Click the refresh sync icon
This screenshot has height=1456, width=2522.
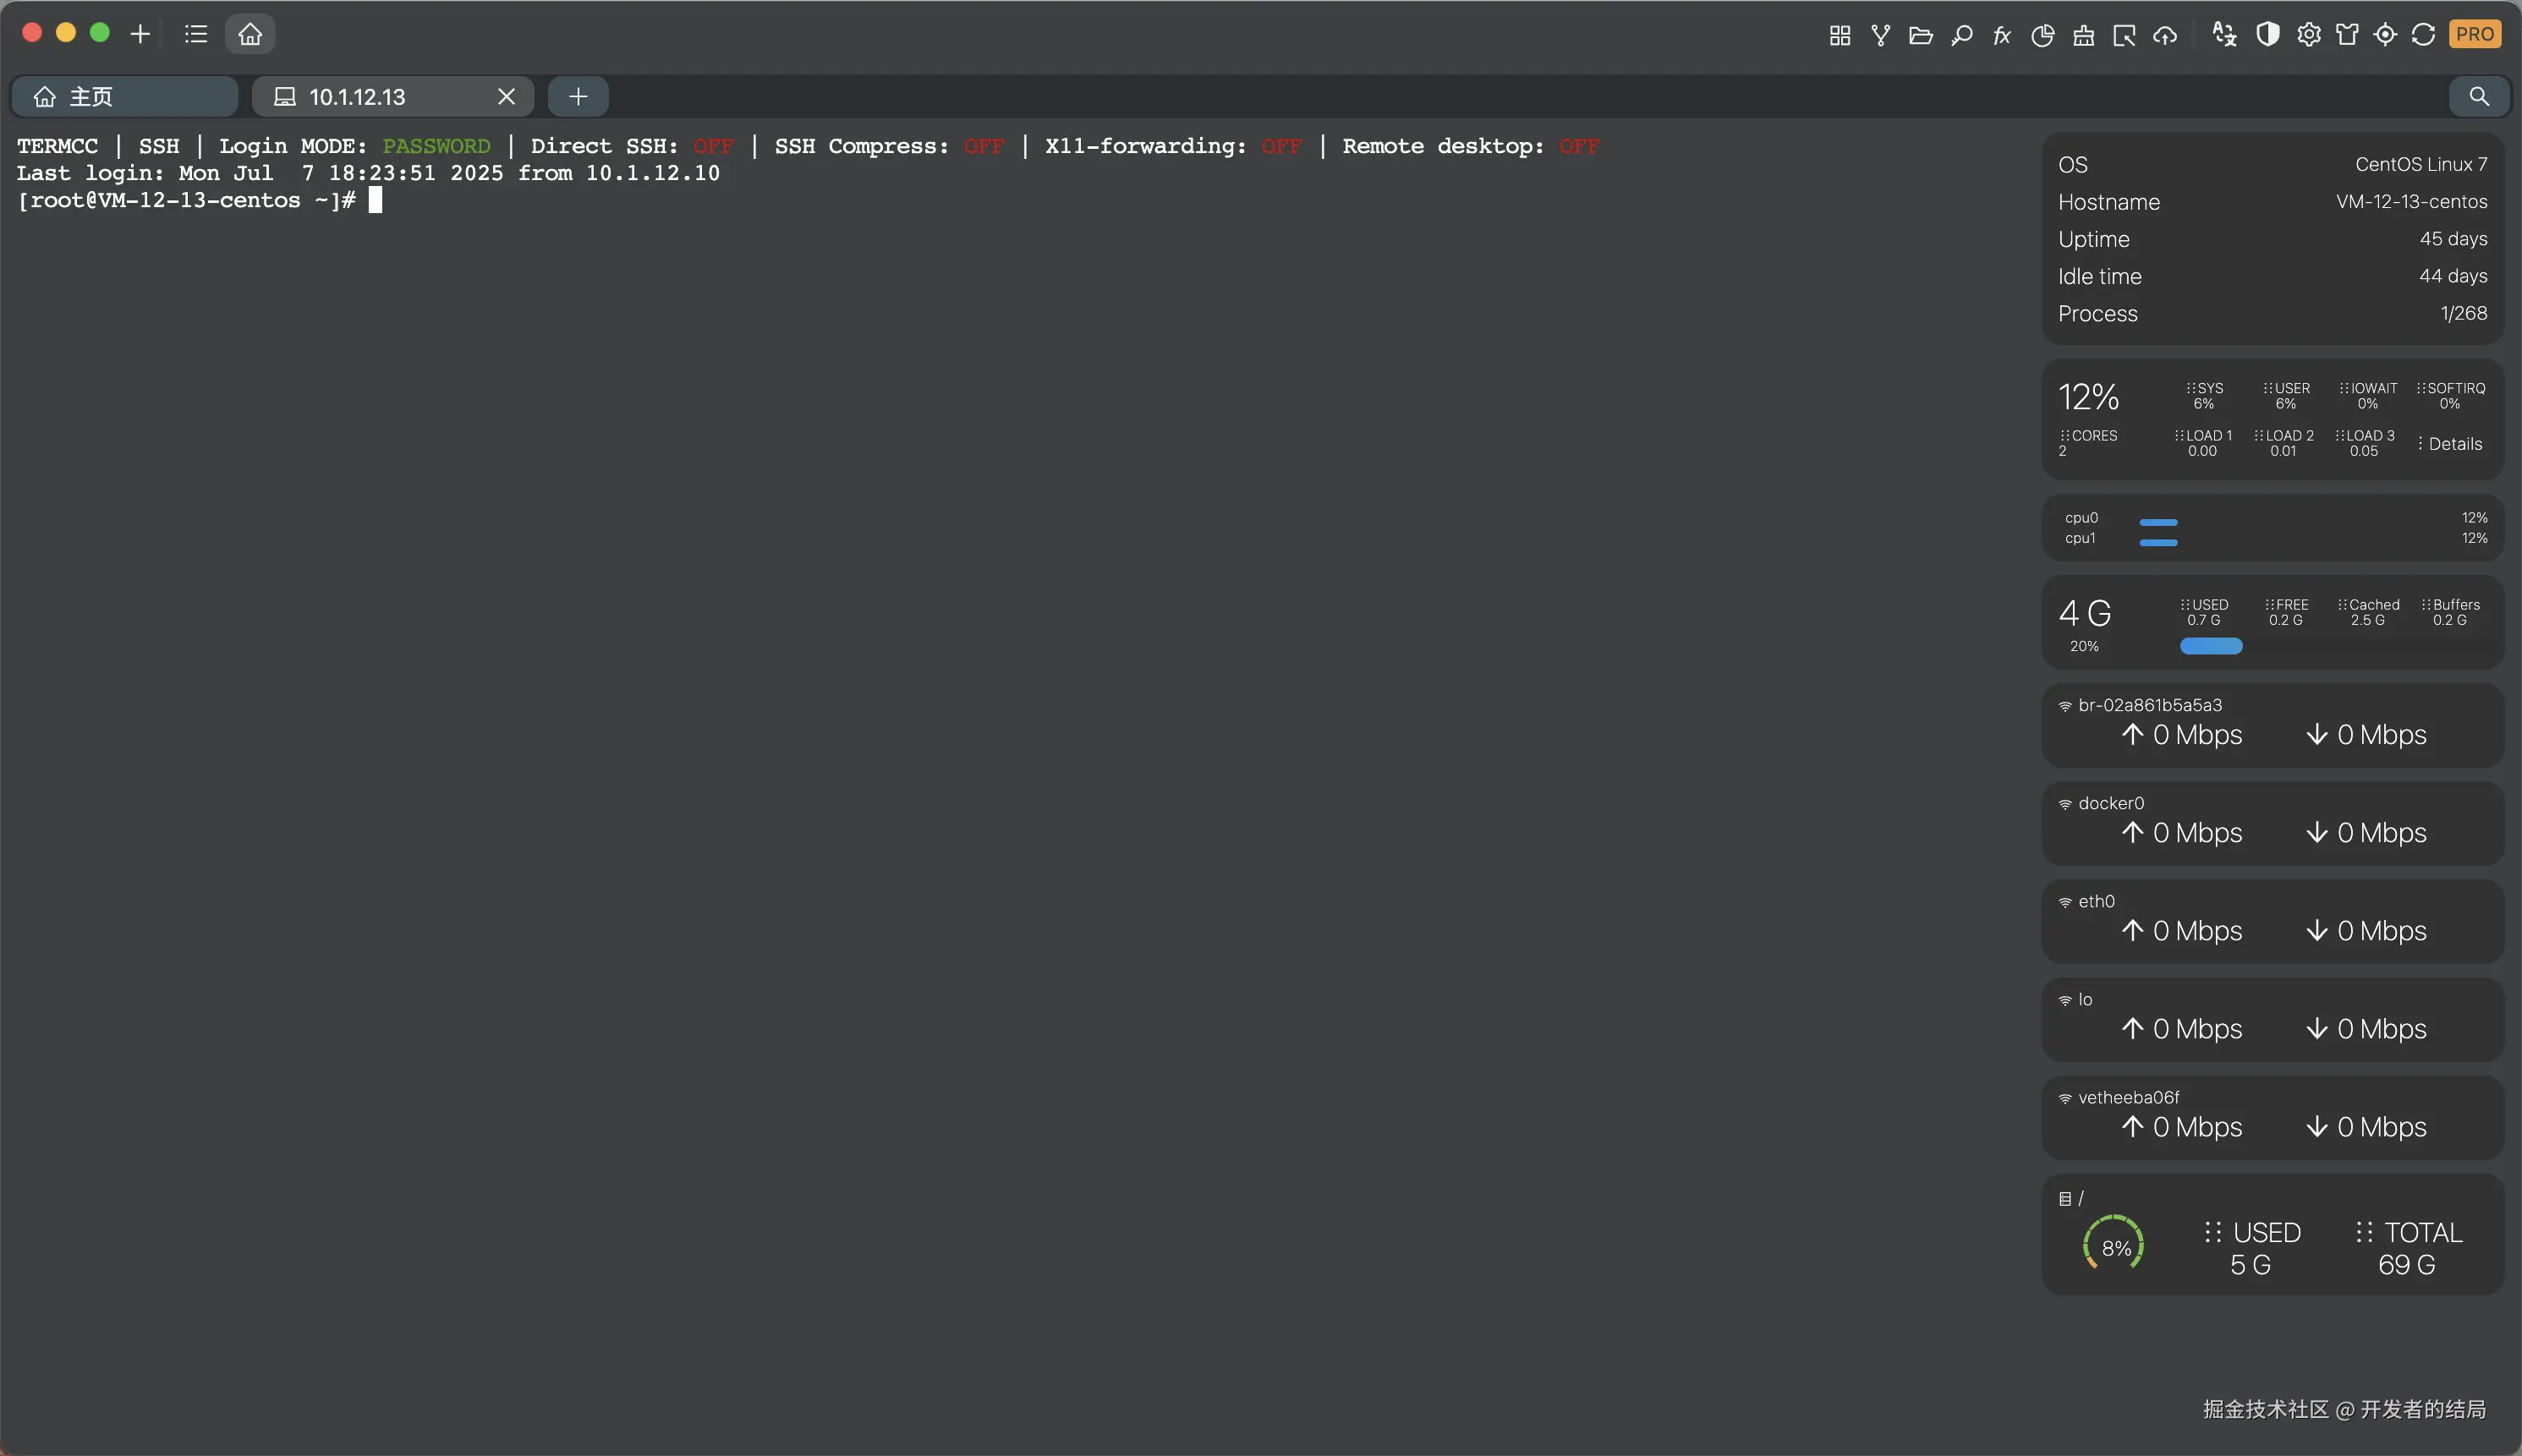[x=2423, y=35]
